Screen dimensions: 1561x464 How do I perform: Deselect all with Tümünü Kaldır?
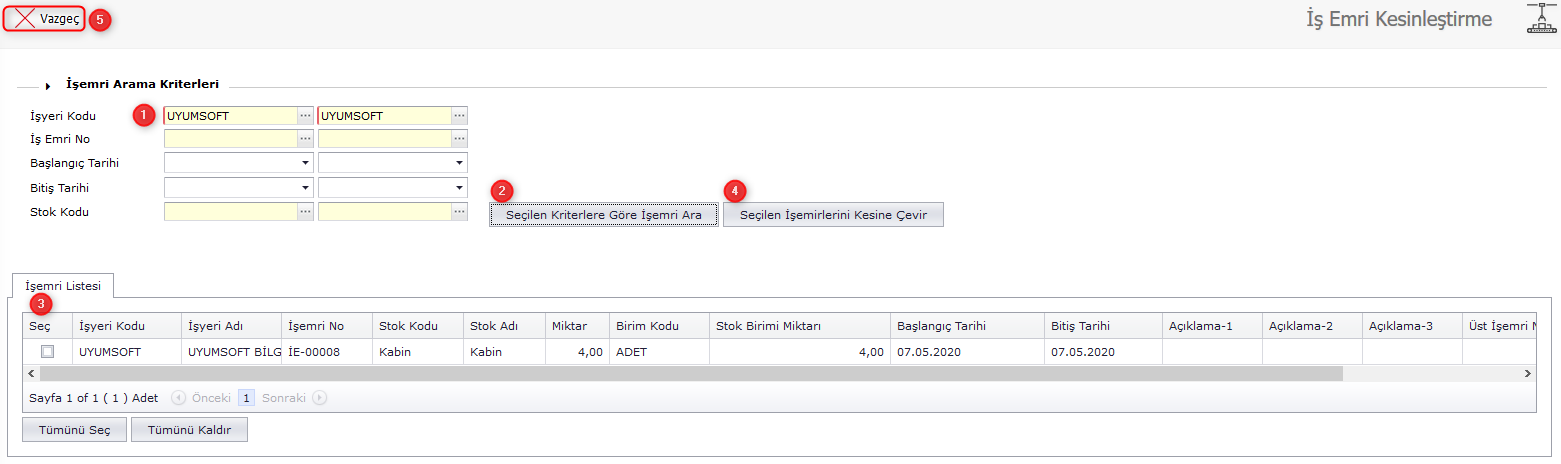(x=189, y=430)
